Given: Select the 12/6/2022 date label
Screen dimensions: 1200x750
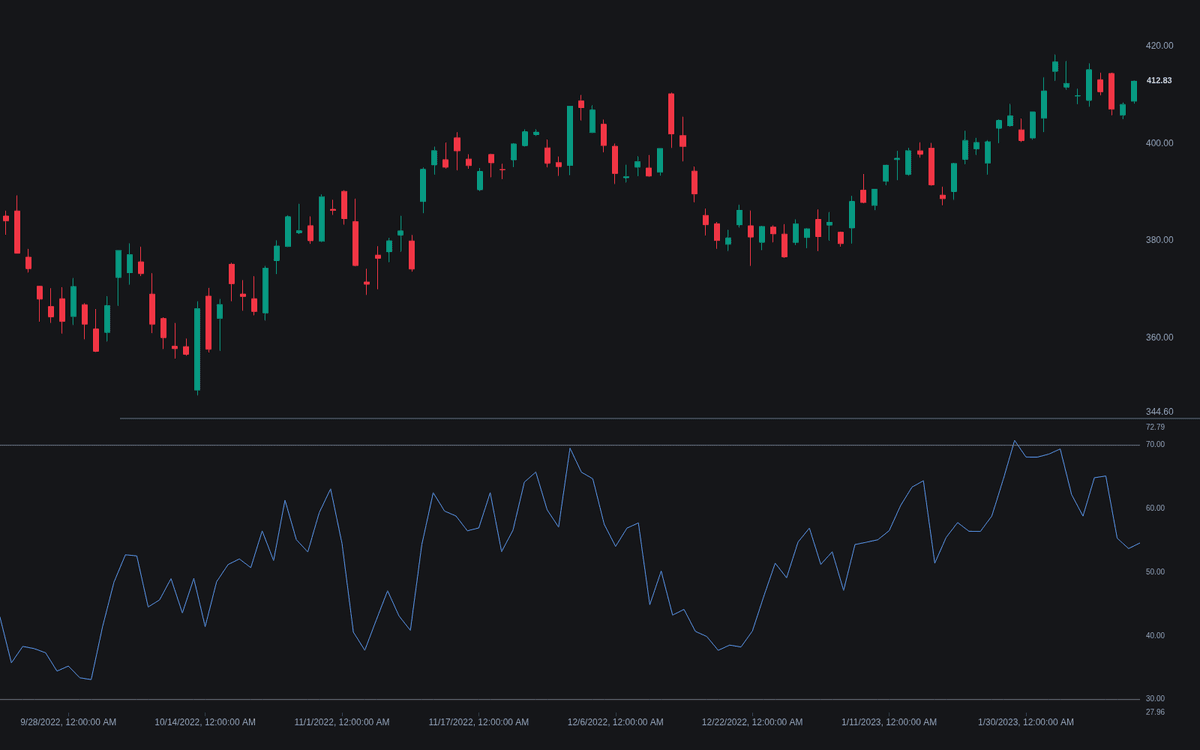Looking at the screenshot, I should click(x=615, y=722).
